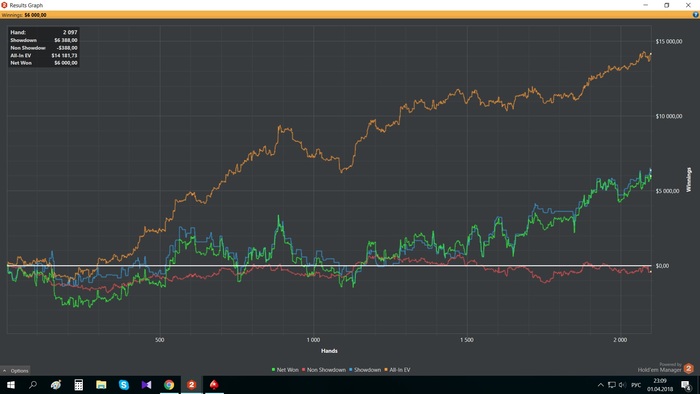Click the $5 000,00 axis label

pyautogui.click(x=667, y=191)
